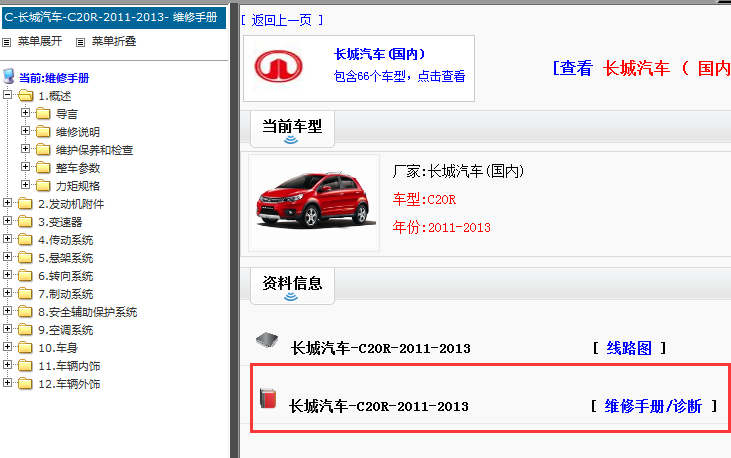Expand the 7.制动系统 node
This screenshot has width=731, height=458.
tap(7, 292)
